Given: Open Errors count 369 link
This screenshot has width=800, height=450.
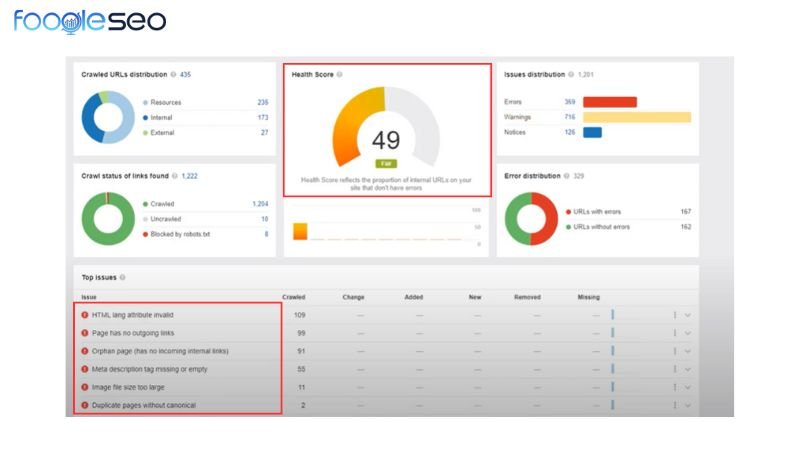Looking at the screenshot, I should (570, 102).
